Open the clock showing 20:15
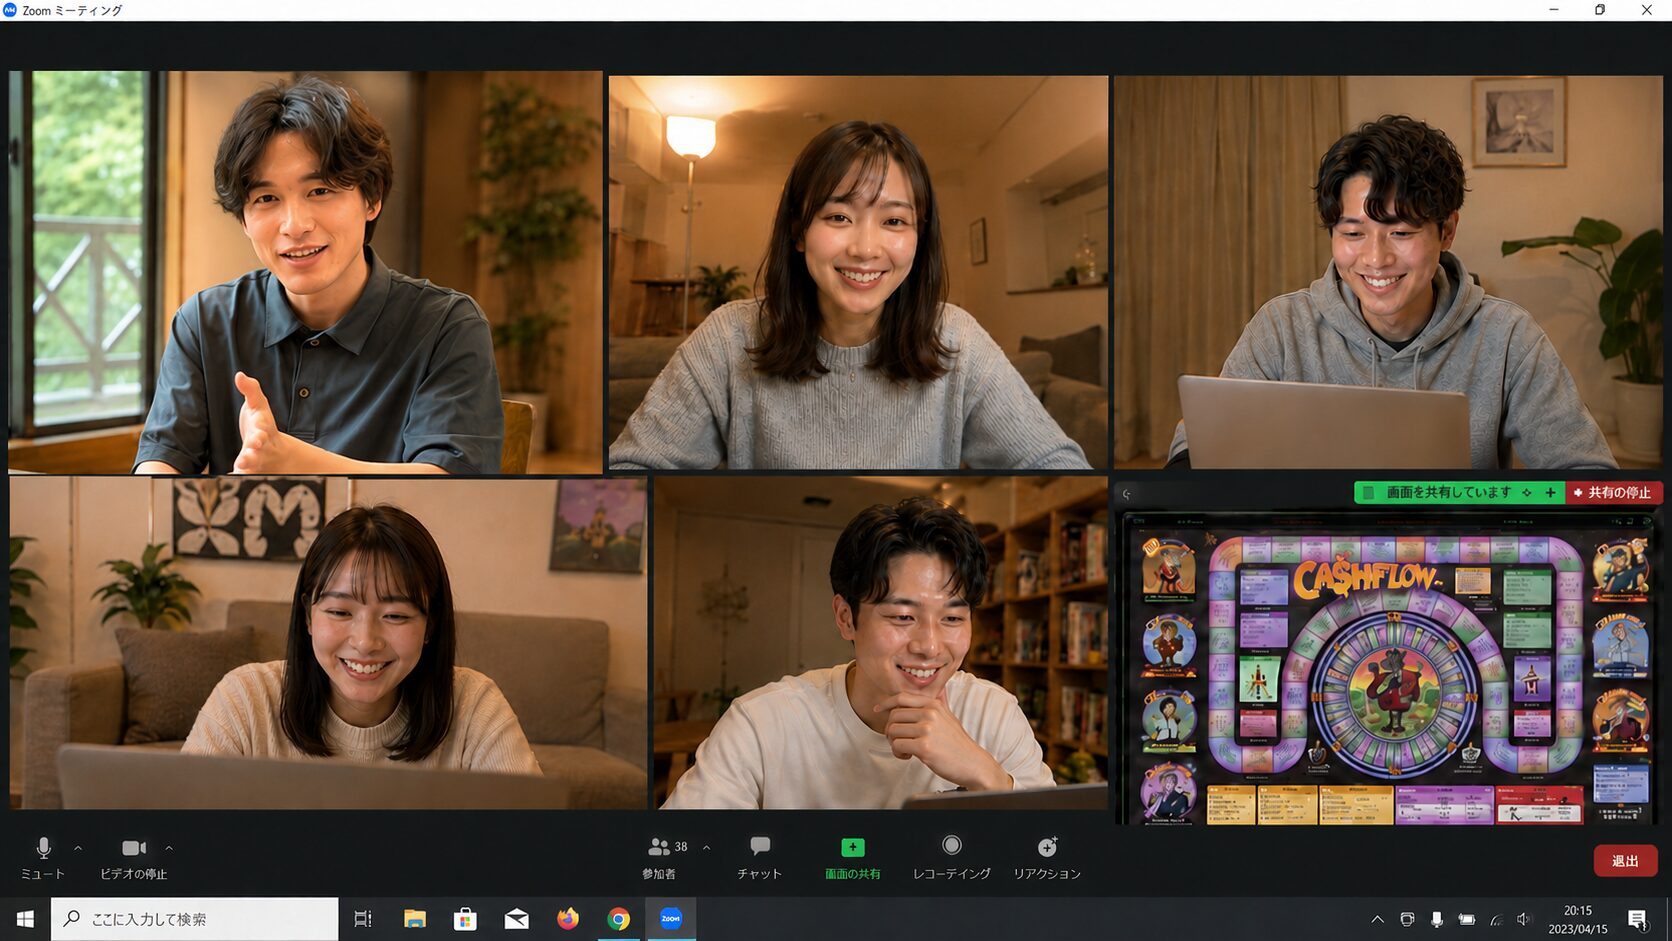This screenshot has height=941, width=1672. tap(1577, 919)
